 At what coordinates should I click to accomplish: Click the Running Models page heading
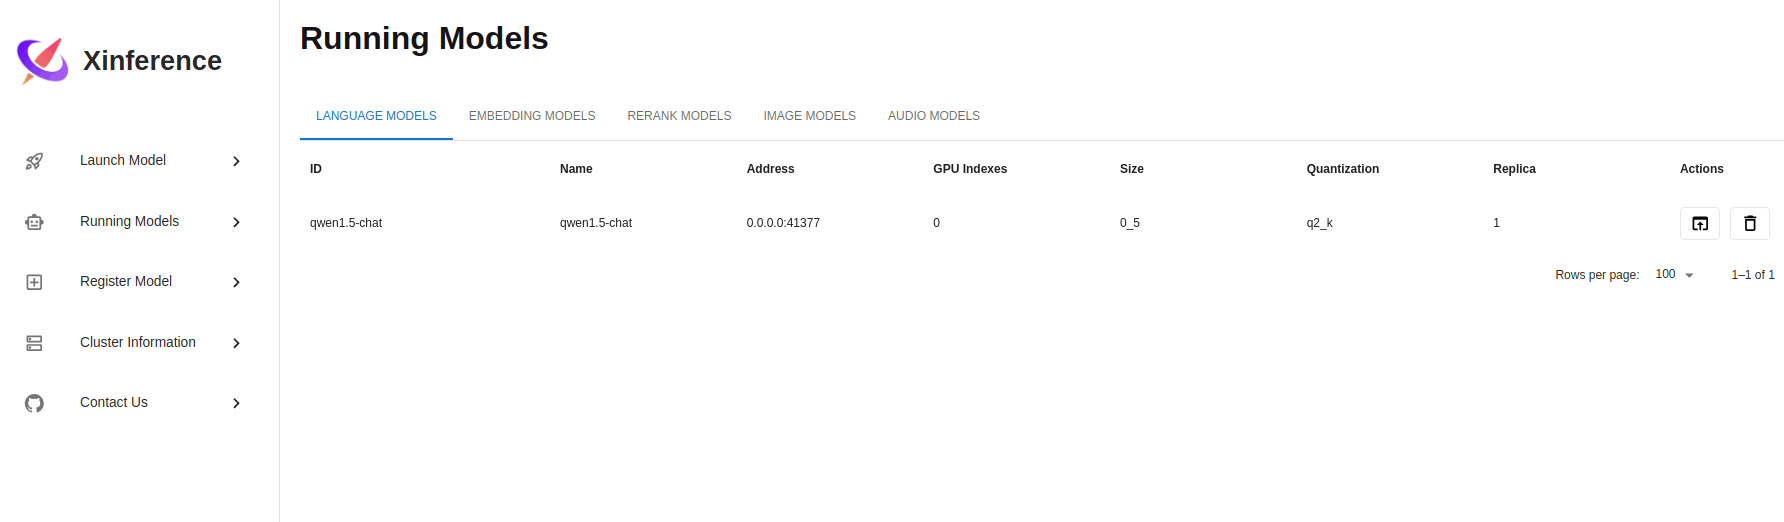[424, 38]
